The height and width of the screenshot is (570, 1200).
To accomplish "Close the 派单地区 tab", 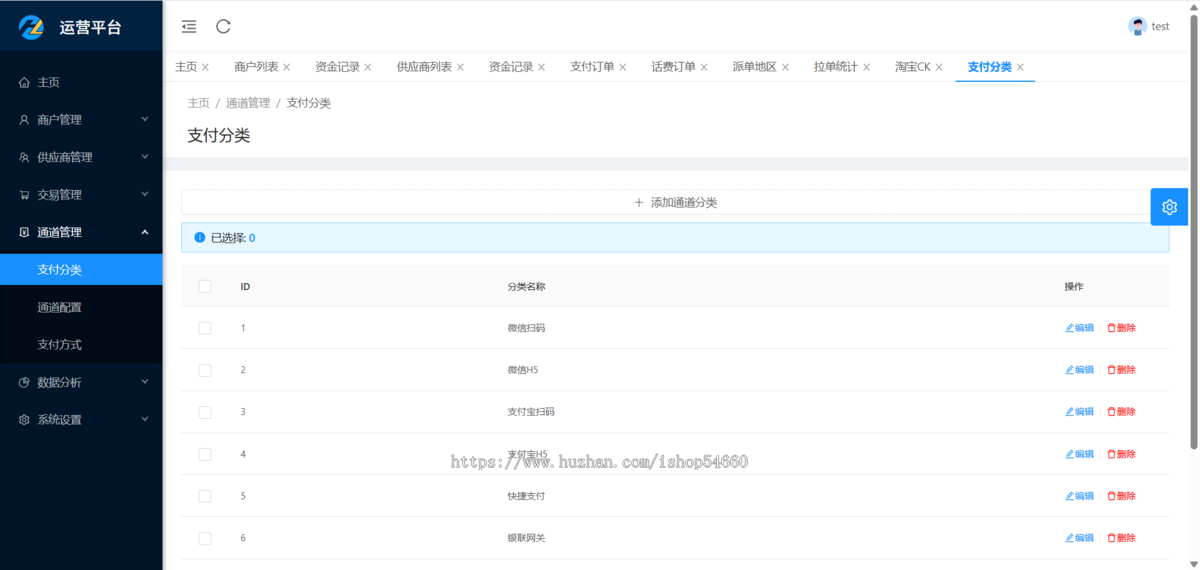I will click(x=785, y=67).
